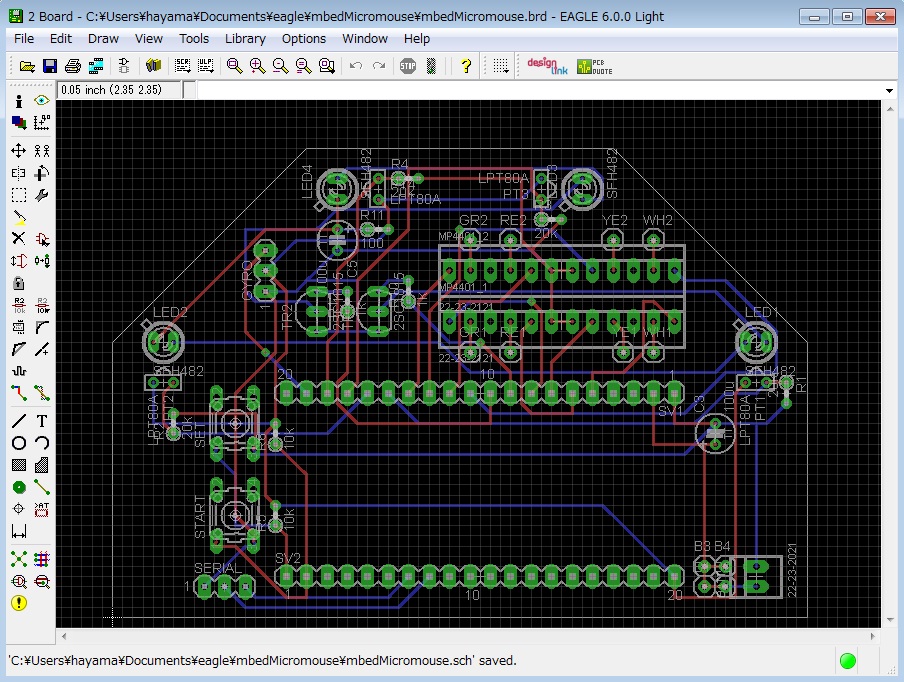Toggle the Lock tool
Screen dimensions: 904x682
click(x=18, y=283)
